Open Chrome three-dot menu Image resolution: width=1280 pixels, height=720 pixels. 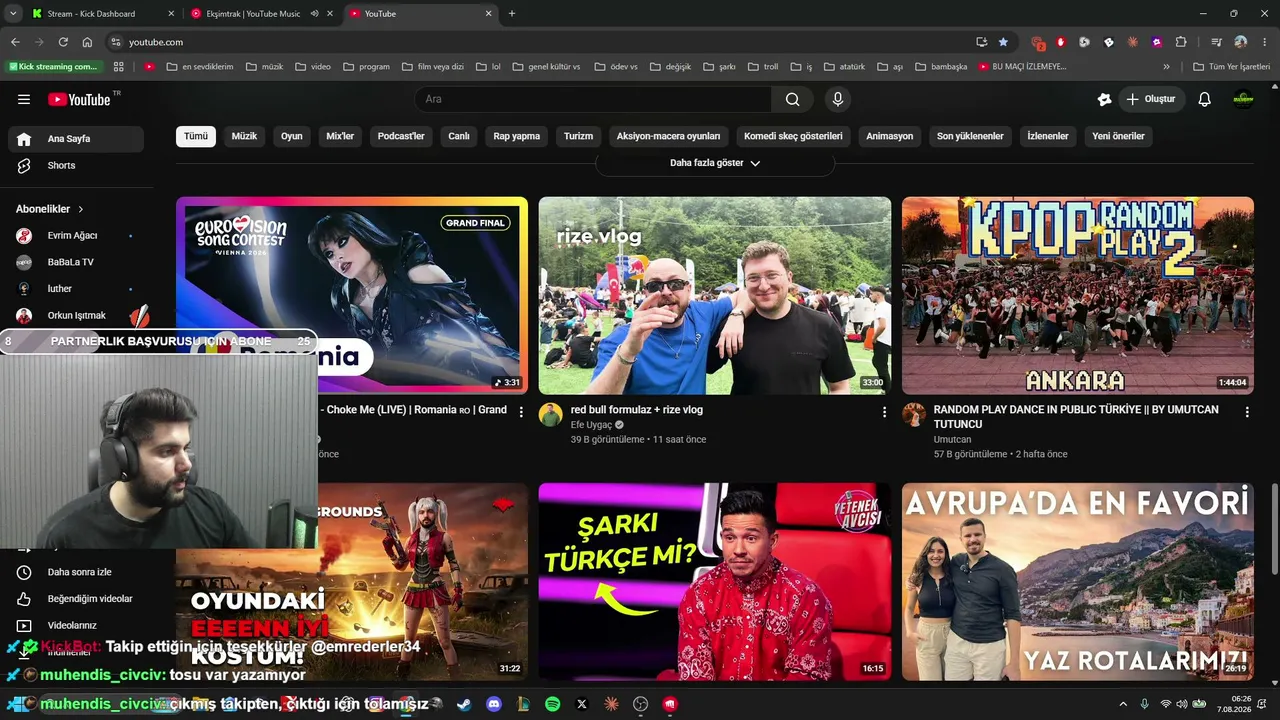[1263, 42]
